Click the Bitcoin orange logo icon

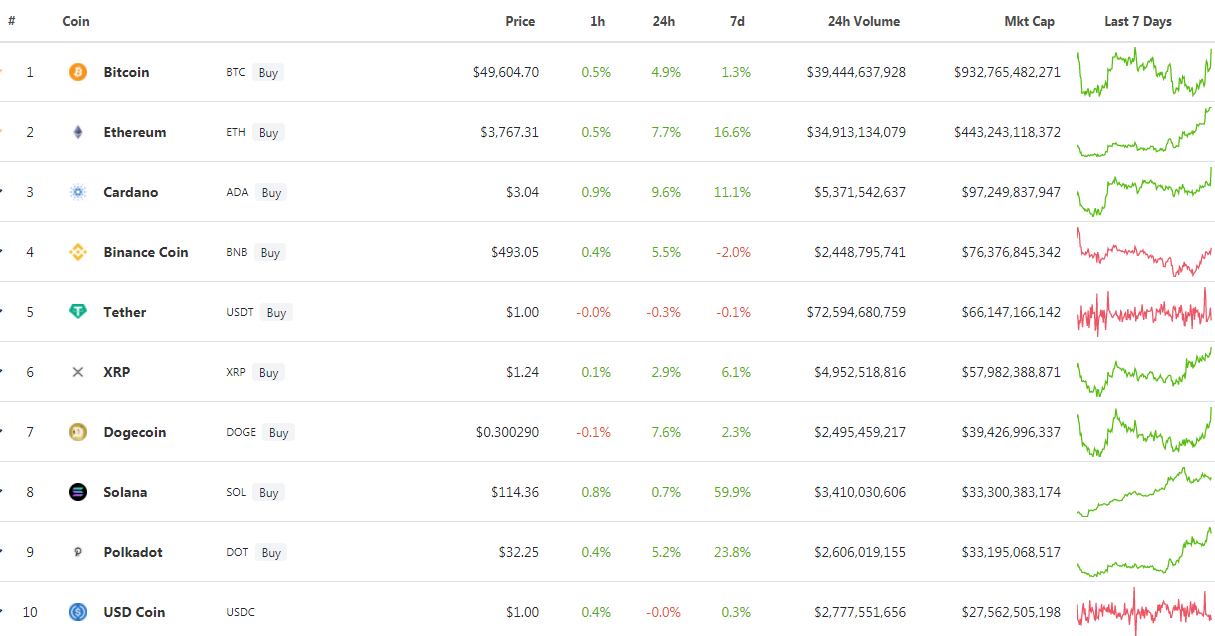coord(78,72)
